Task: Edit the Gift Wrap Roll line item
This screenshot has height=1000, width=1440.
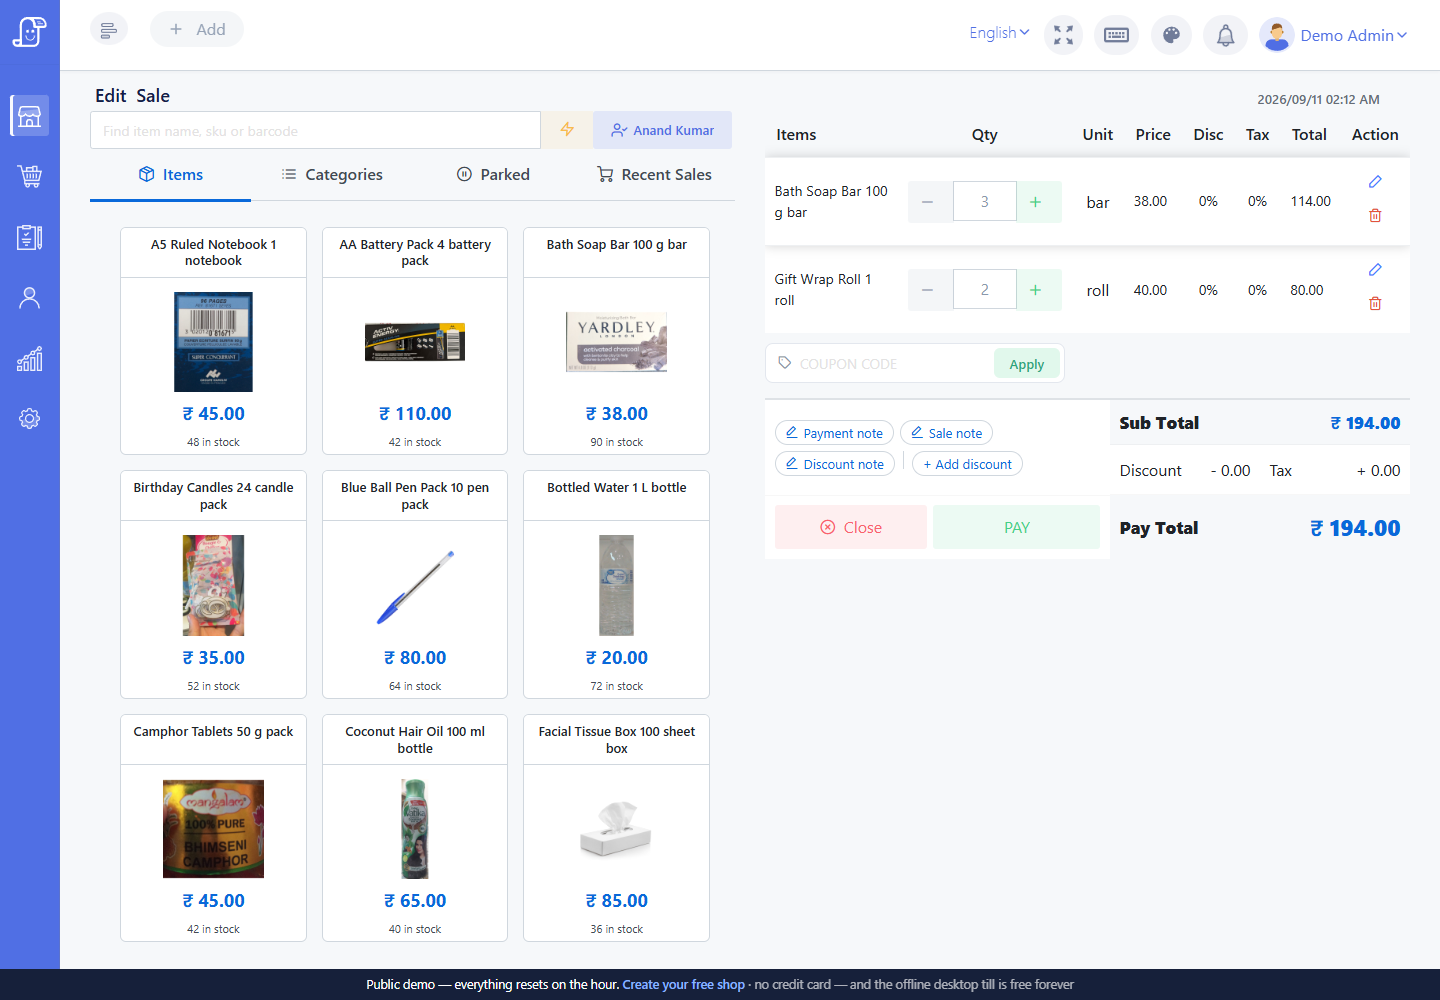Action: (x=1375, y=269)
